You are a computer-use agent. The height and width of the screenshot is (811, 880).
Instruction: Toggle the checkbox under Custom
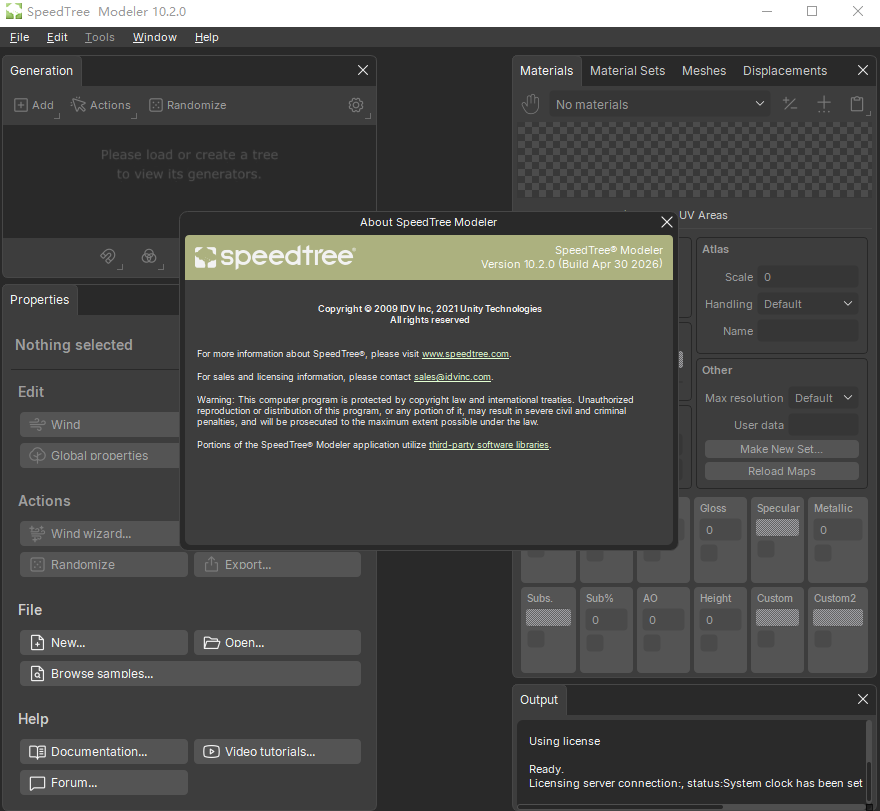[766, 639]
